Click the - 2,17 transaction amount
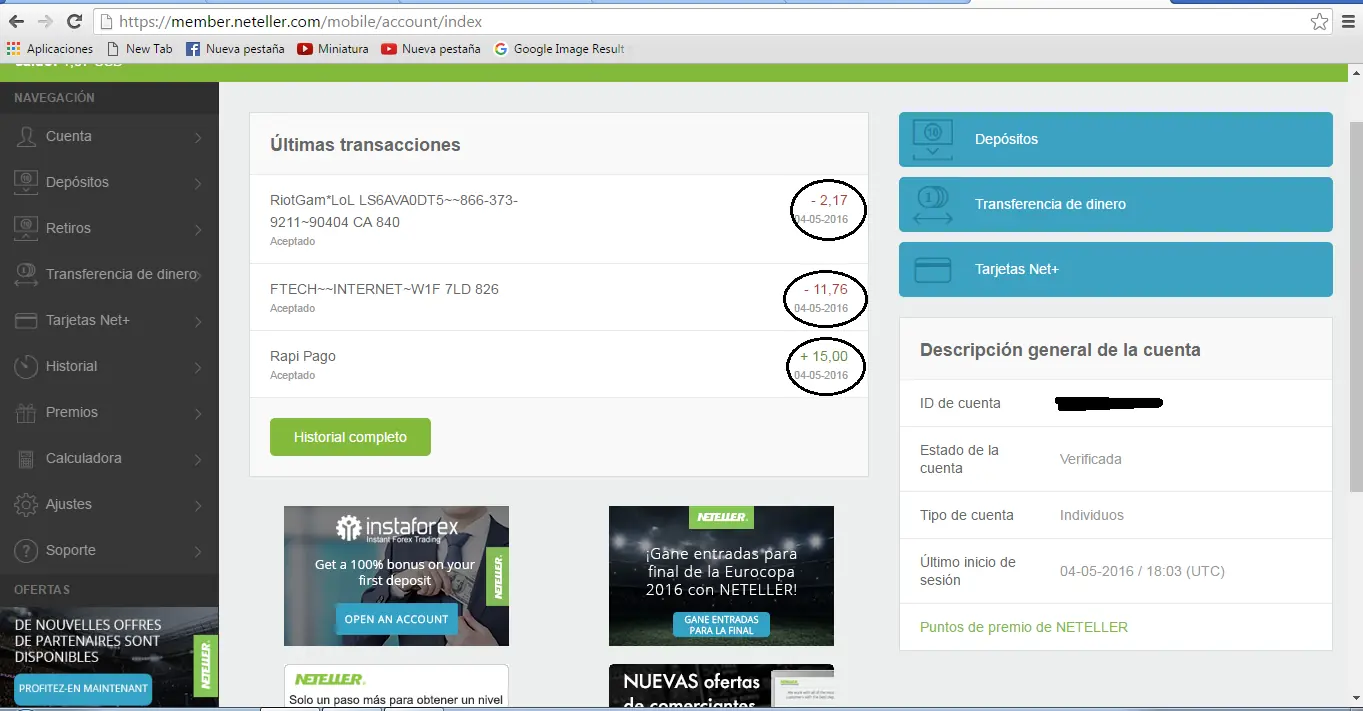The height and width of the screenshot is (711, 1363). click(x=829, y=201)
